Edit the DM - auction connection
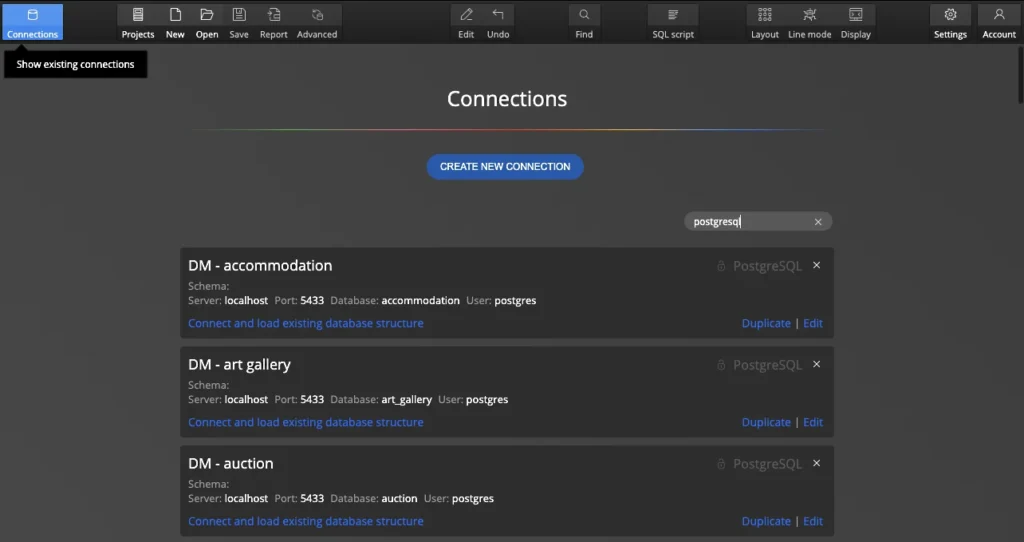This screenshot has width=1024, height=542. coord(813,521)
